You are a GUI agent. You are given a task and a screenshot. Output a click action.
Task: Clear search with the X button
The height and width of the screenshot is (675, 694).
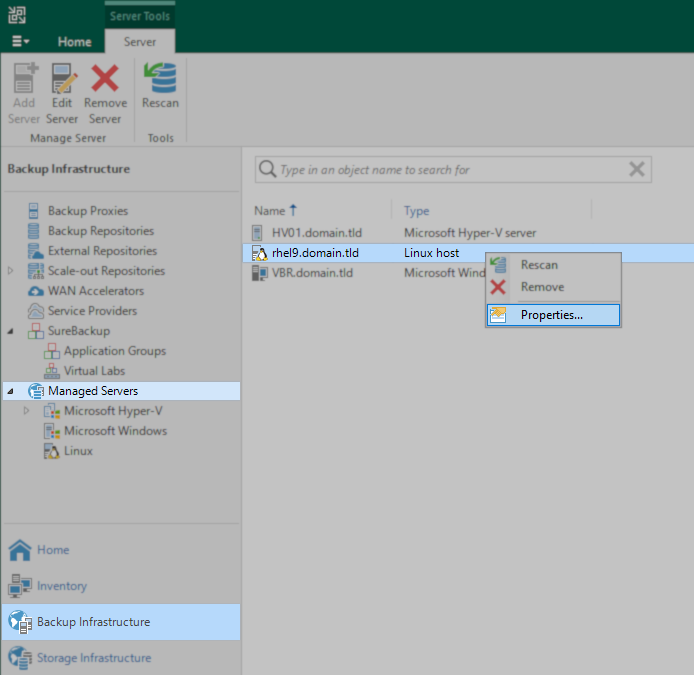click(x=636, y=170)
